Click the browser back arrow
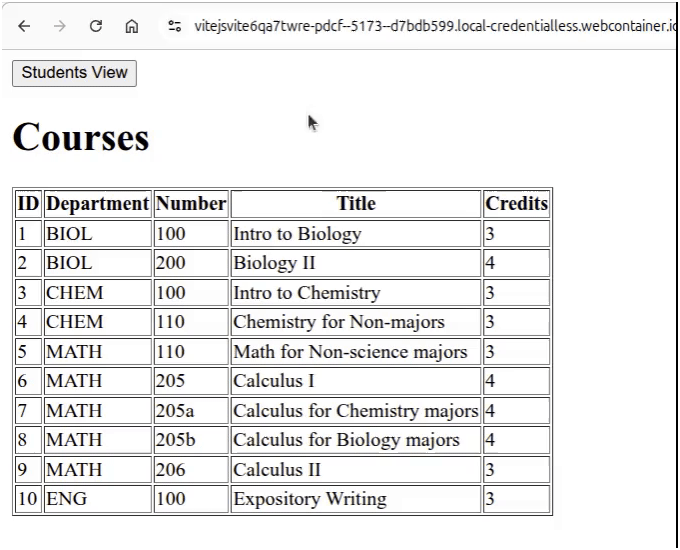Image resolution: width=680 pixels, height=550 pixels. 24,26
